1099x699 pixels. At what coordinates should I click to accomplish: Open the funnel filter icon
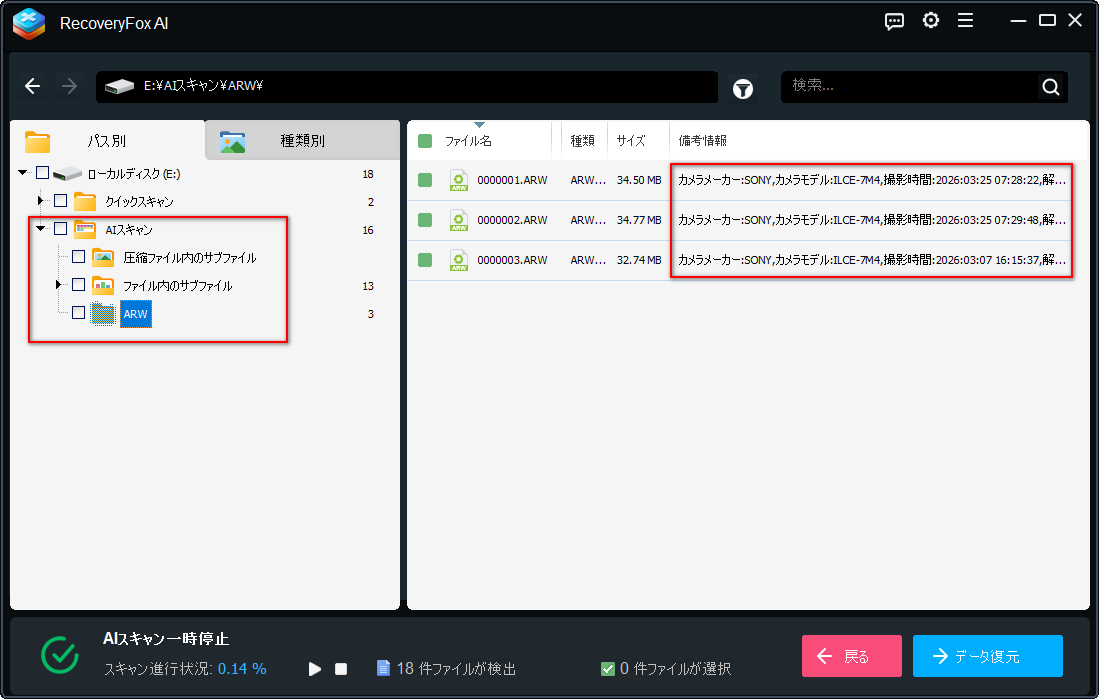(x=743, y=88)
